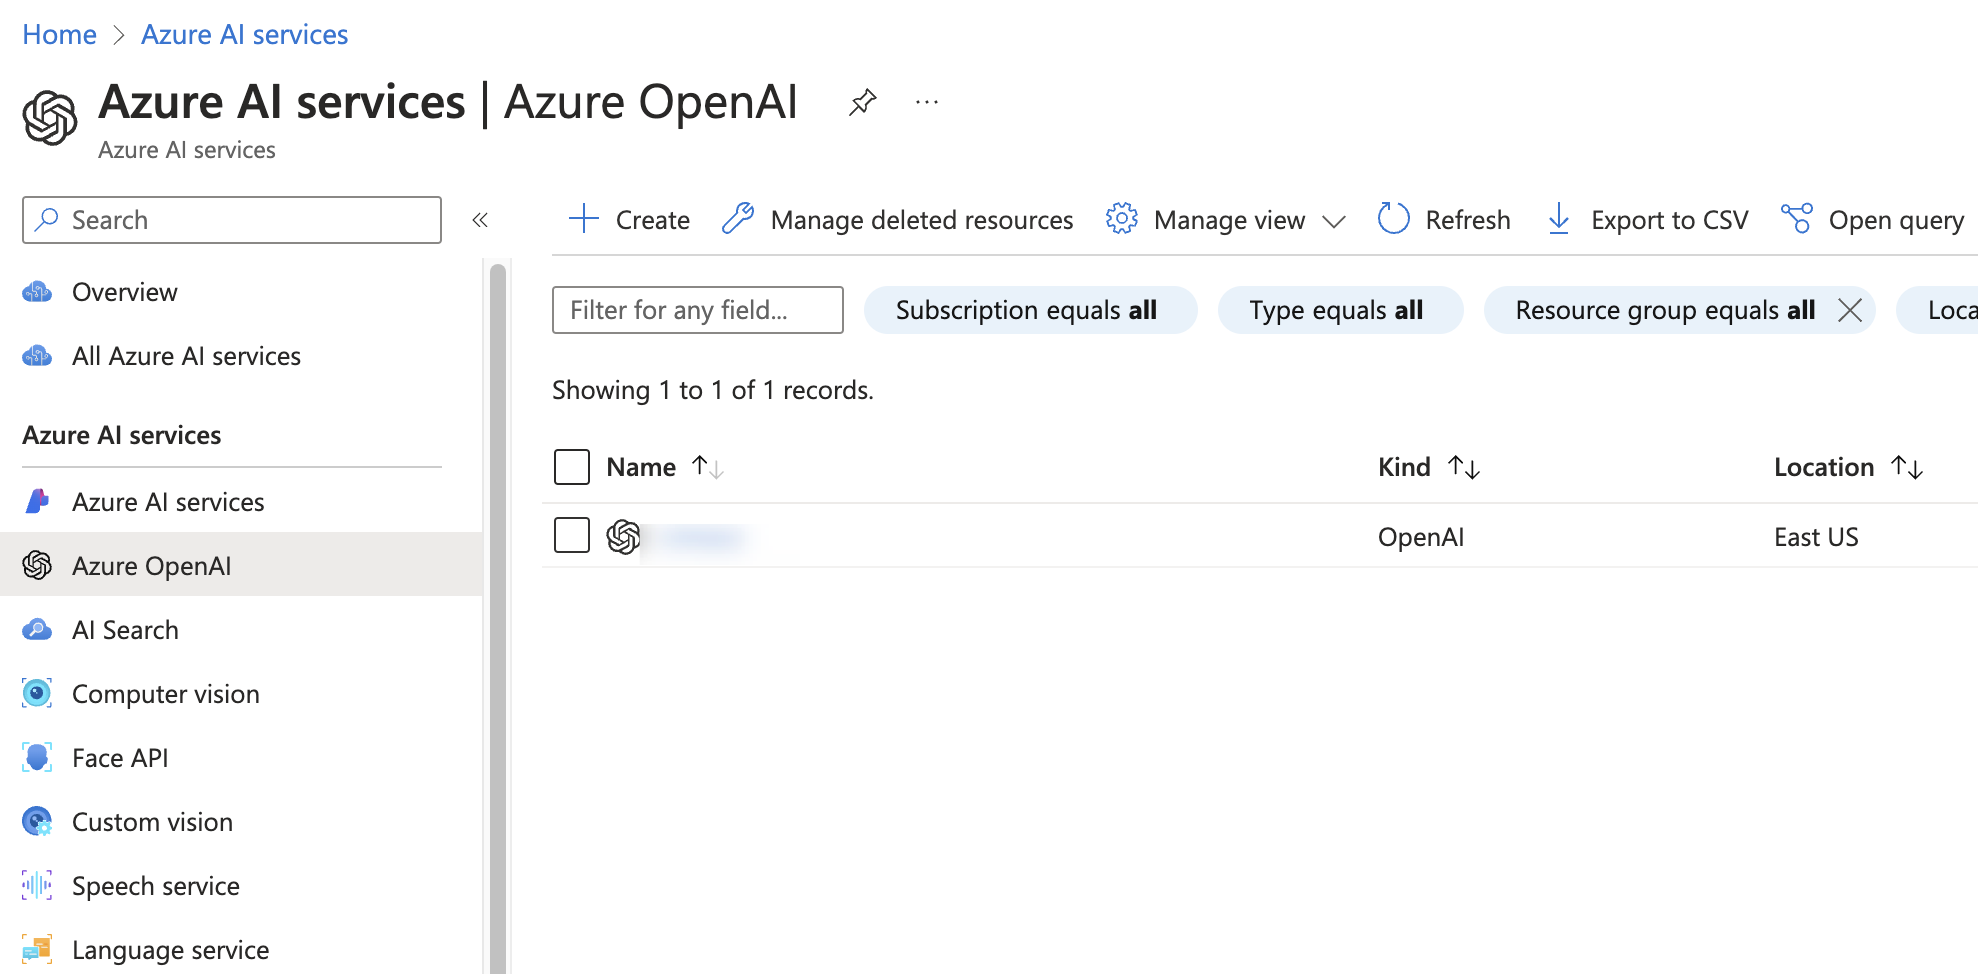Select Overview in the sidebar

125,292
